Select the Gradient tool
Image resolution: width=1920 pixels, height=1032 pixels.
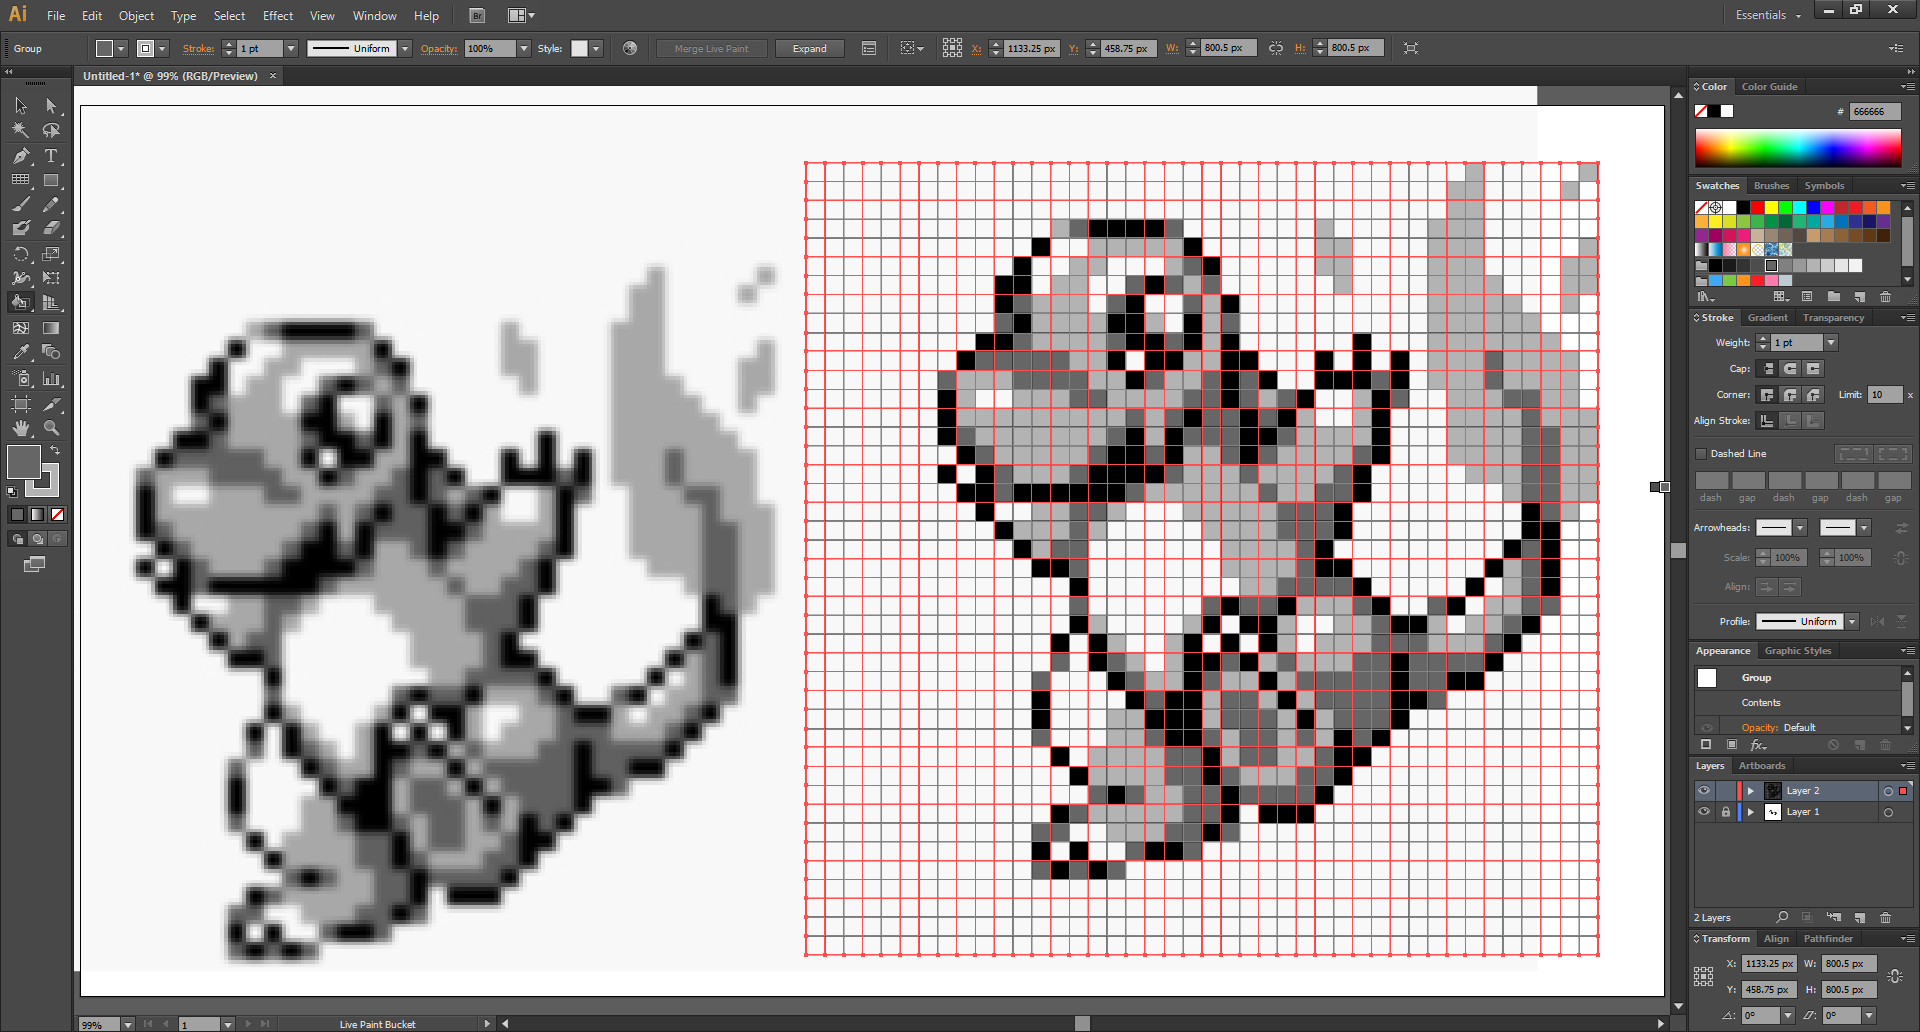(51, 328)
